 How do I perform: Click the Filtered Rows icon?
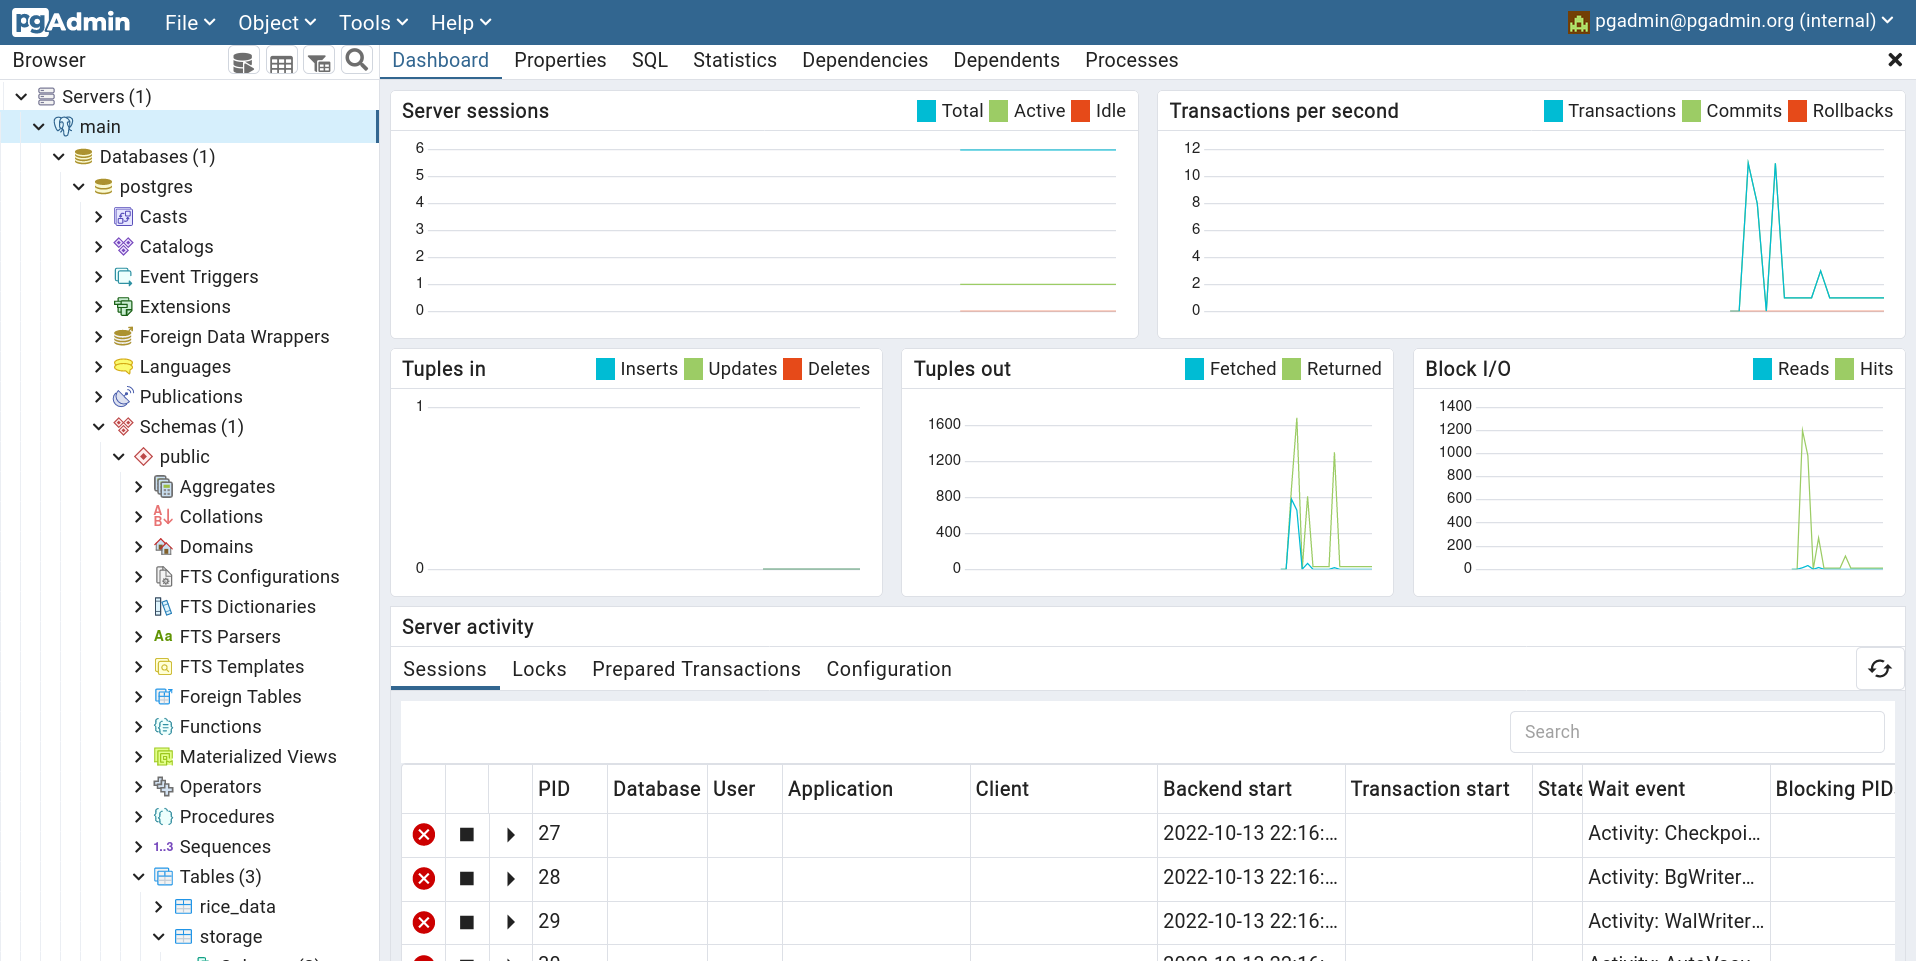319,62
